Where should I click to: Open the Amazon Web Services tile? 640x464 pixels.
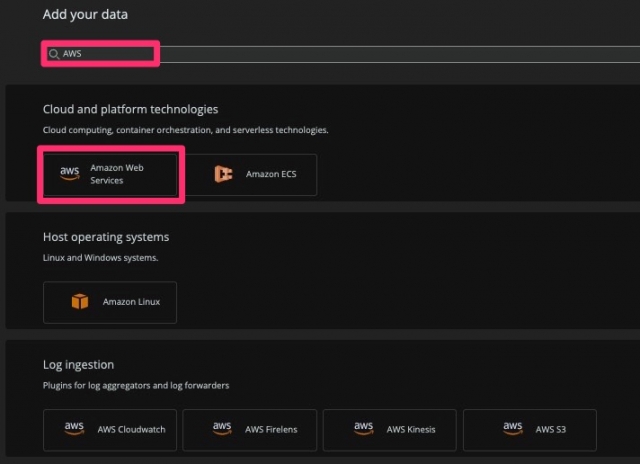click(110, 174)
